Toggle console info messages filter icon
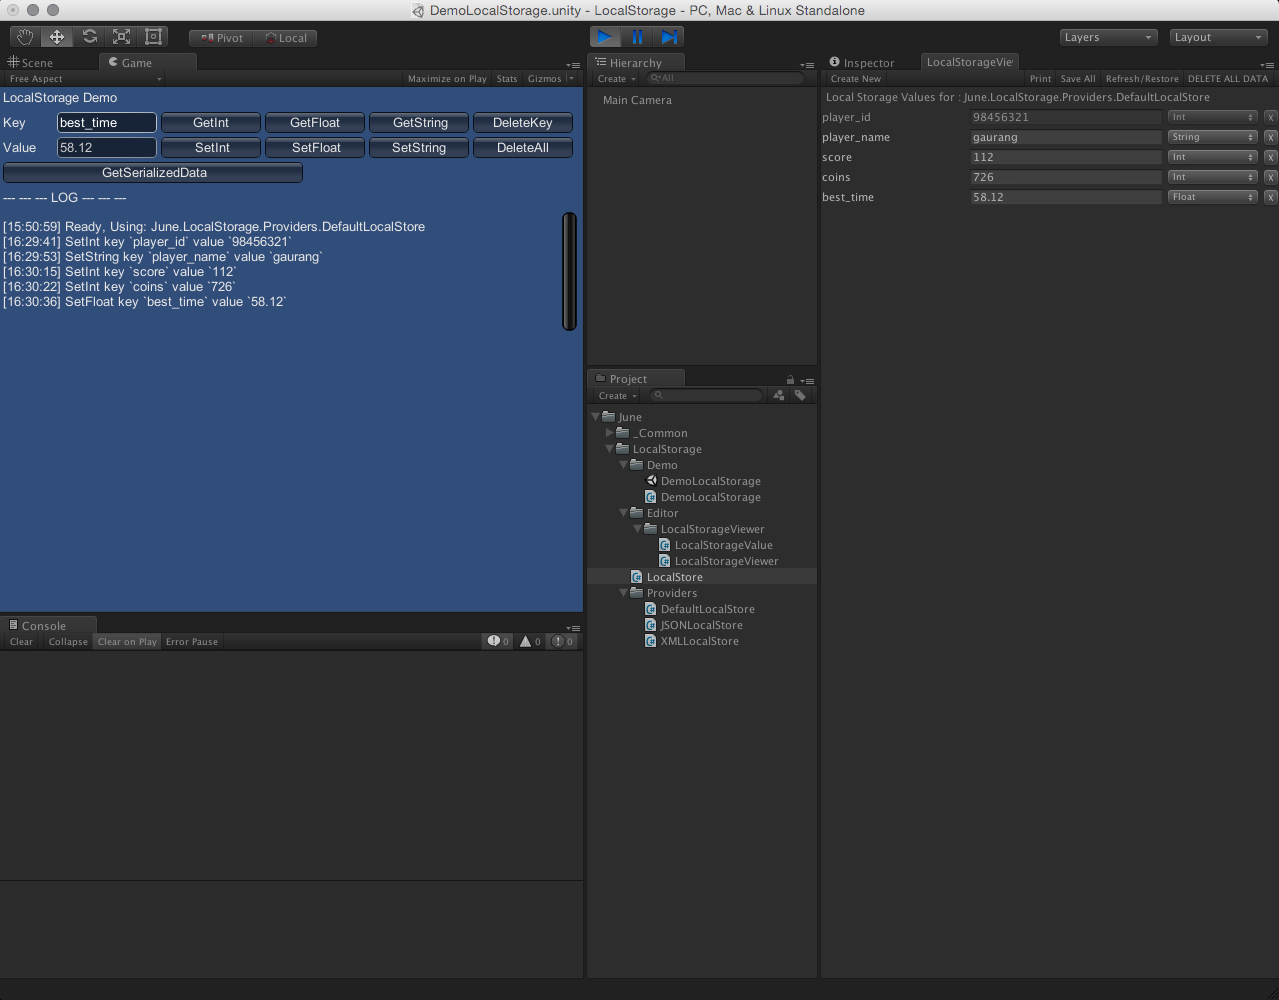1279x1000 pixels. click(x=498, y=641)
